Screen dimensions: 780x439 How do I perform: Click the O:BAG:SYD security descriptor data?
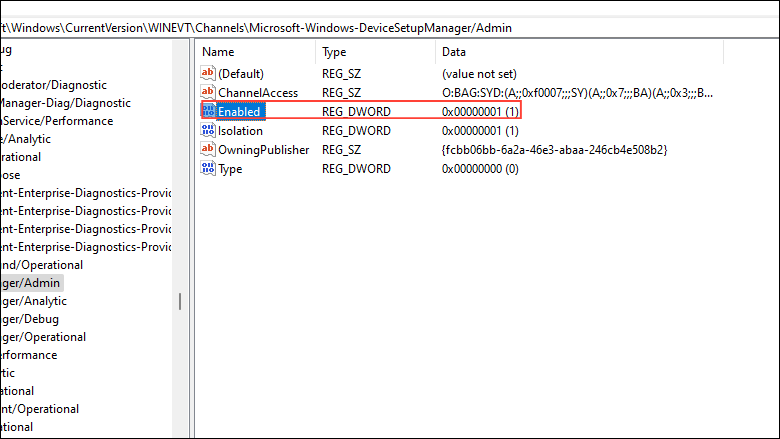(577, 93)
